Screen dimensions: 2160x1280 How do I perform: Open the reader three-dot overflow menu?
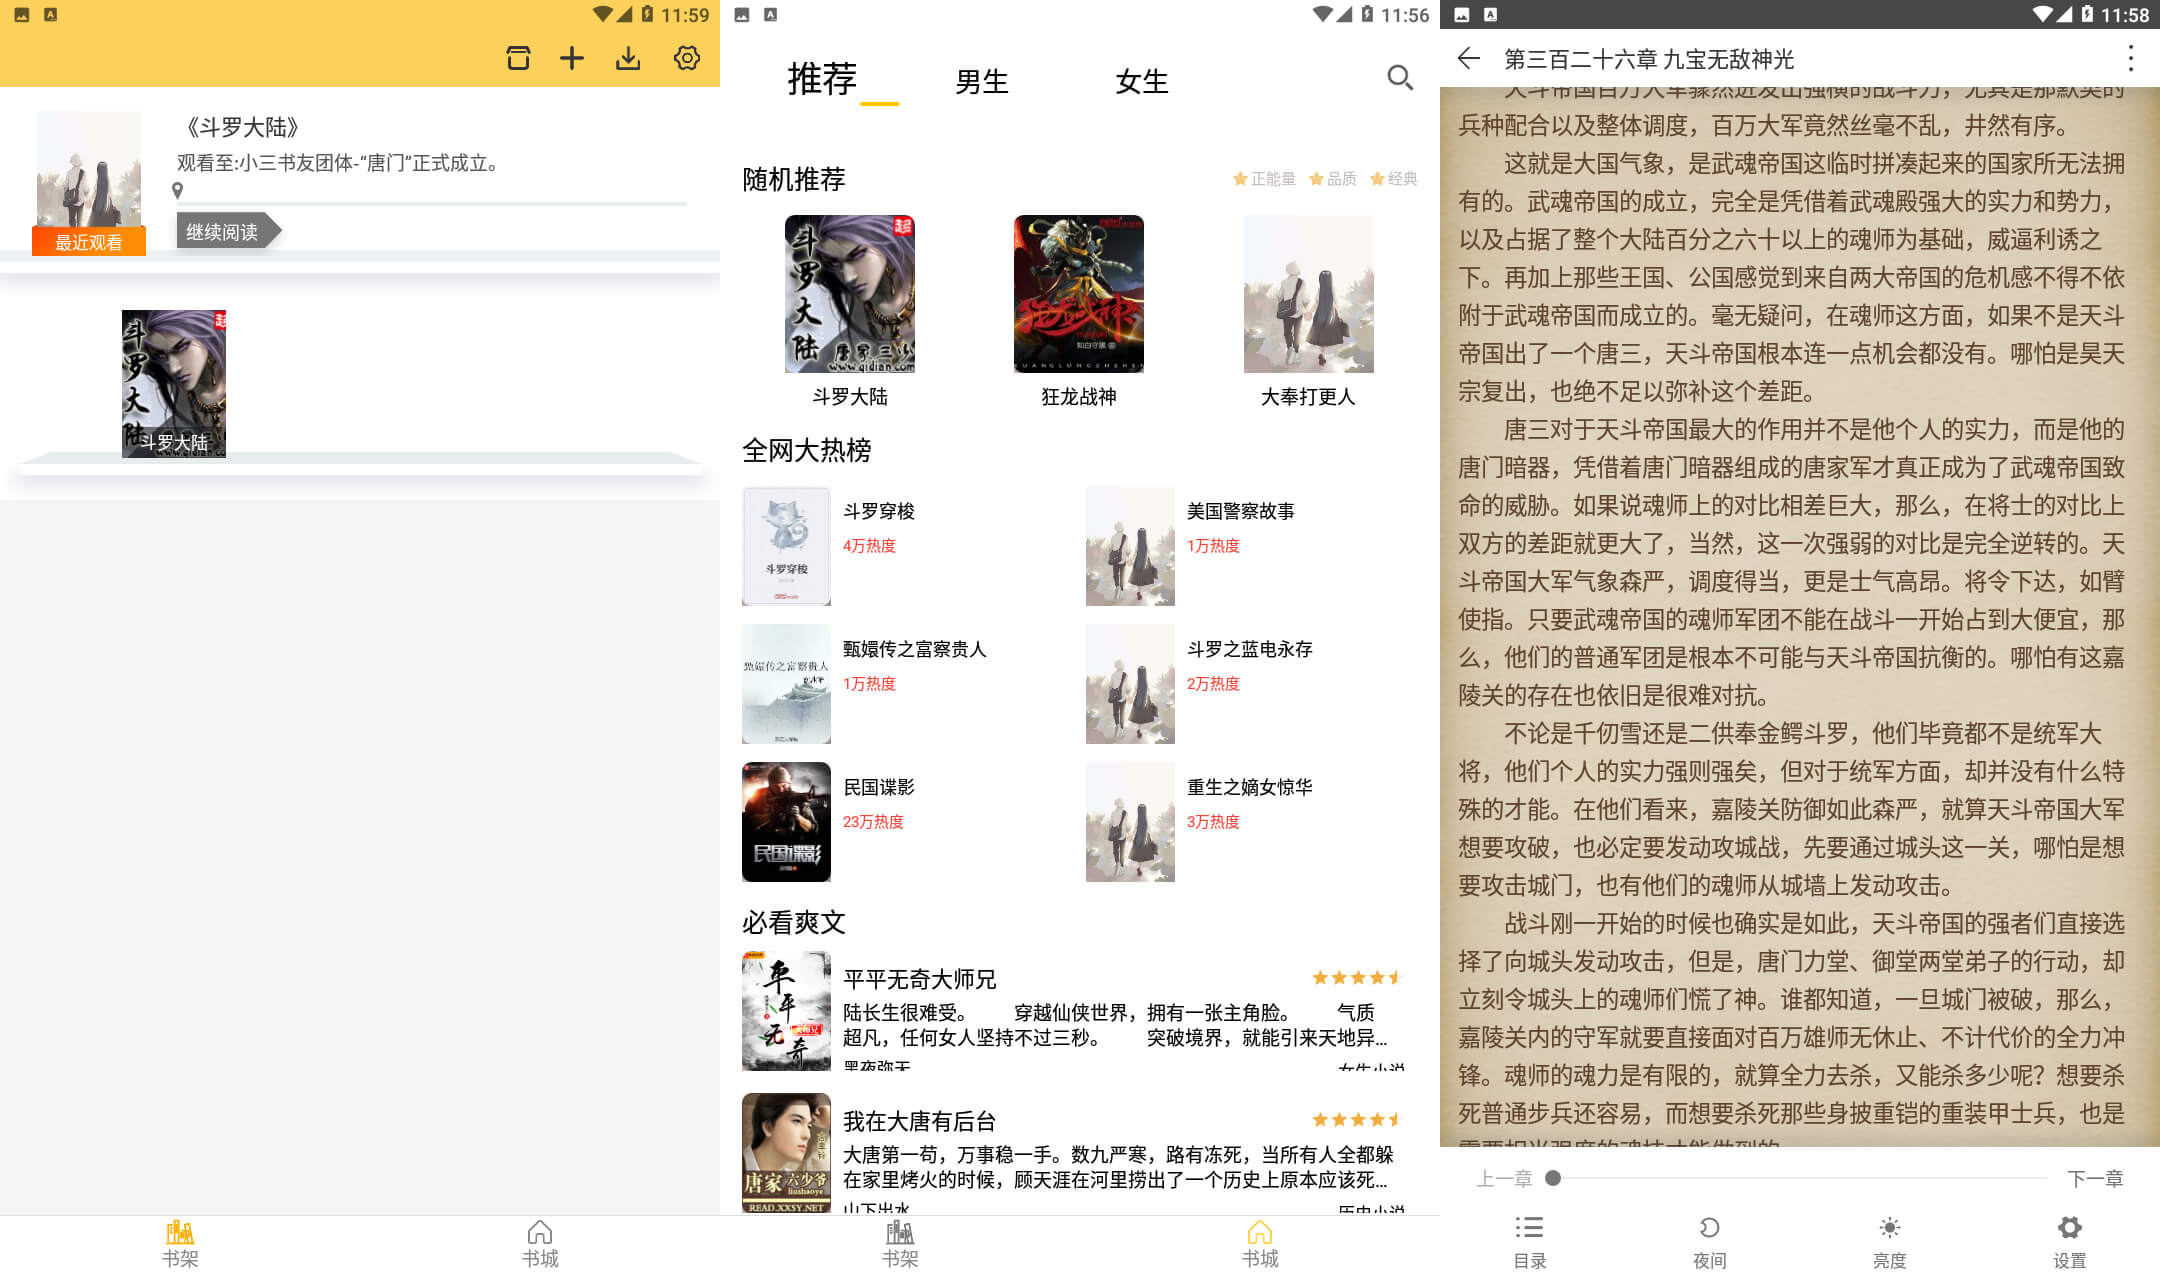(x=2130, y=59)
